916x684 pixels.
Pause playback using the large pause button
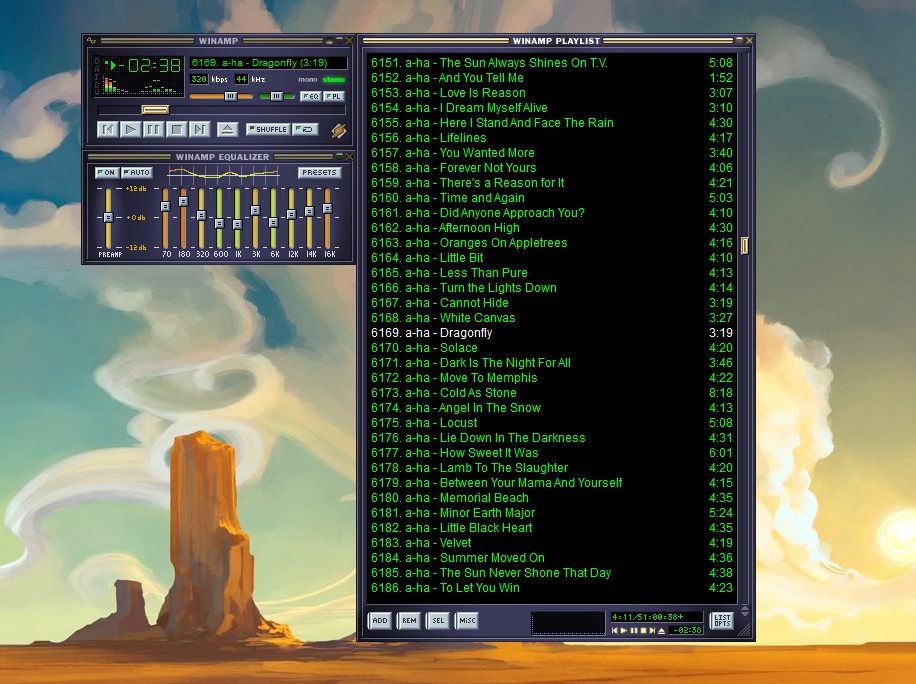point(153,129)
